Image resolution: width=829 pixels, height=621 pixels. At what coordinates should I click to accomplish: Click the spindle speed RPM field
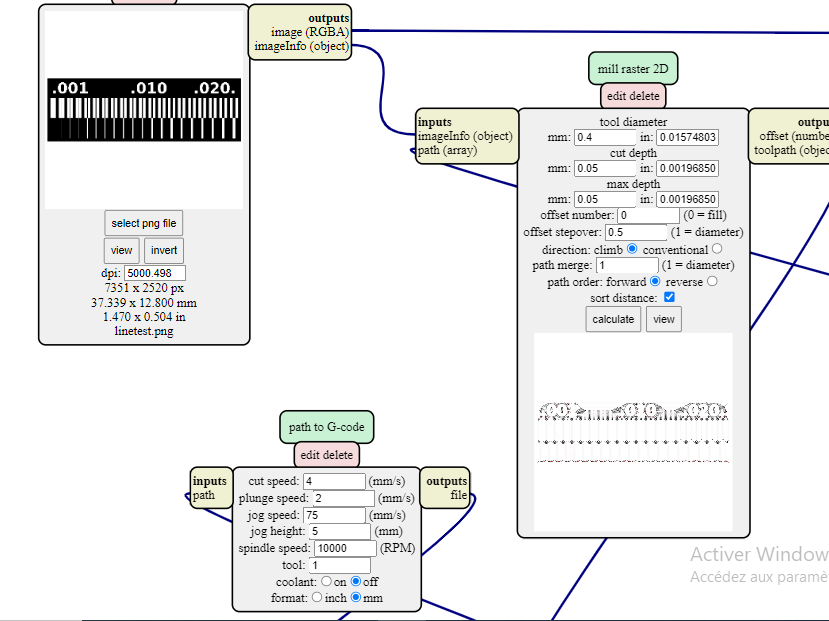(345, 548)
